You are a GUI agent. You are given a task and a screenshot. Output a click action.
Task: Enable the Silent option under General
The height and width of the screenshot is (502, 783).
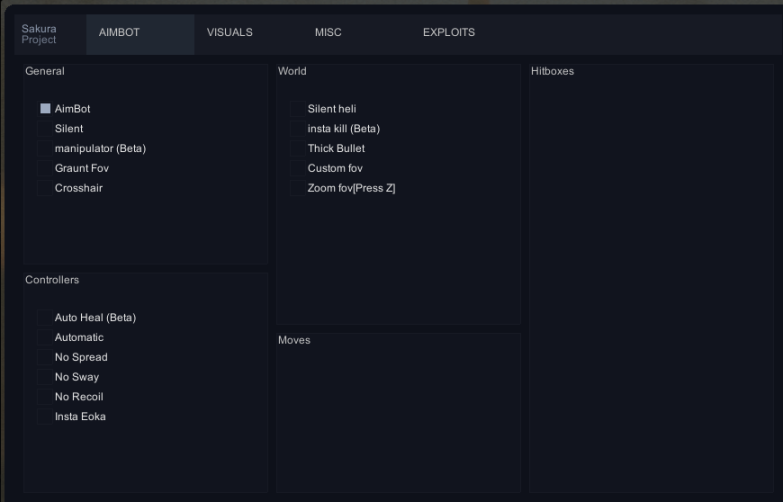(45, 129)
